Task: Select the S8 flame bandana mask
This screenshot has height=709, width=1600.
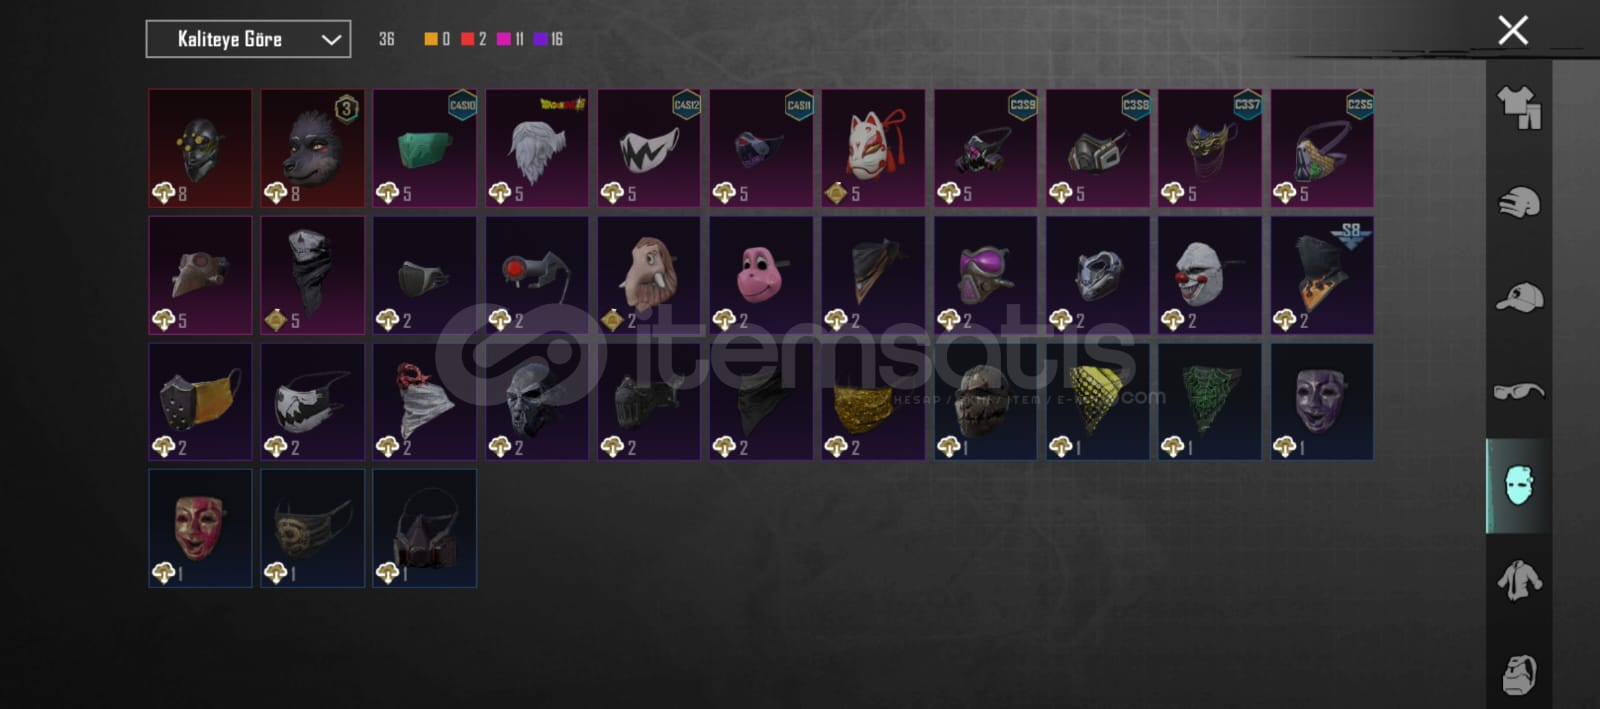Action: [1322, 275]
